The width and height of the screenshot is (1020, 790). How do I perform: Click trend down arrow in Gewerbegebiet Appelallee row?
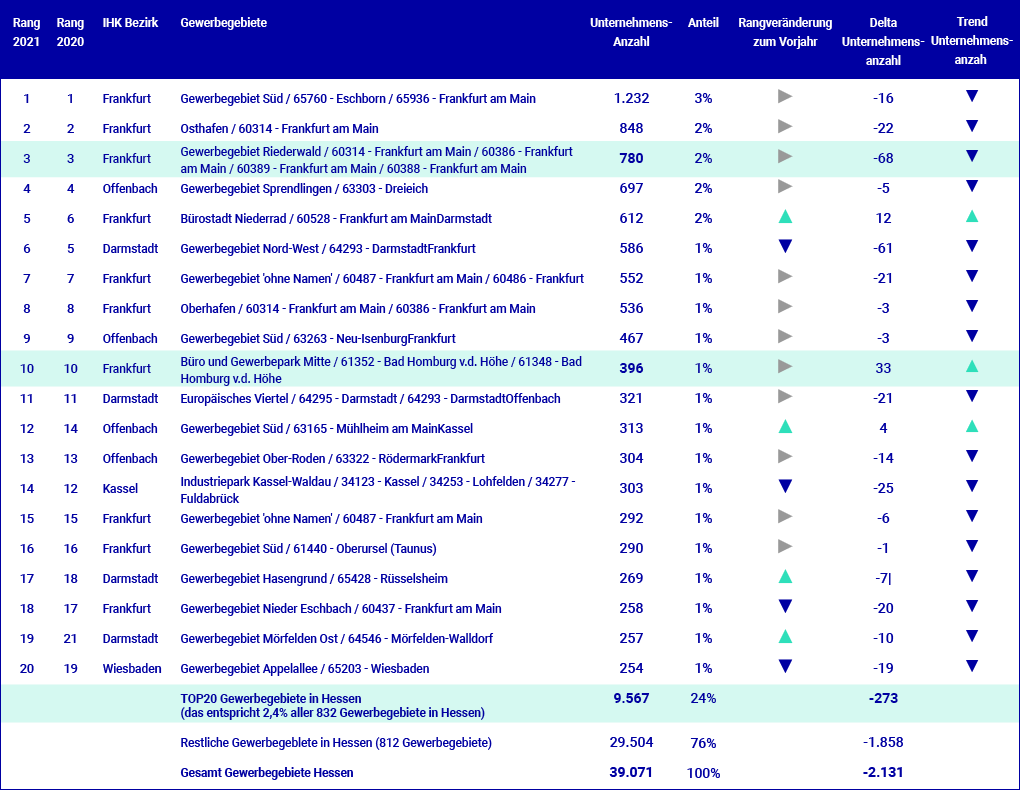971,667
